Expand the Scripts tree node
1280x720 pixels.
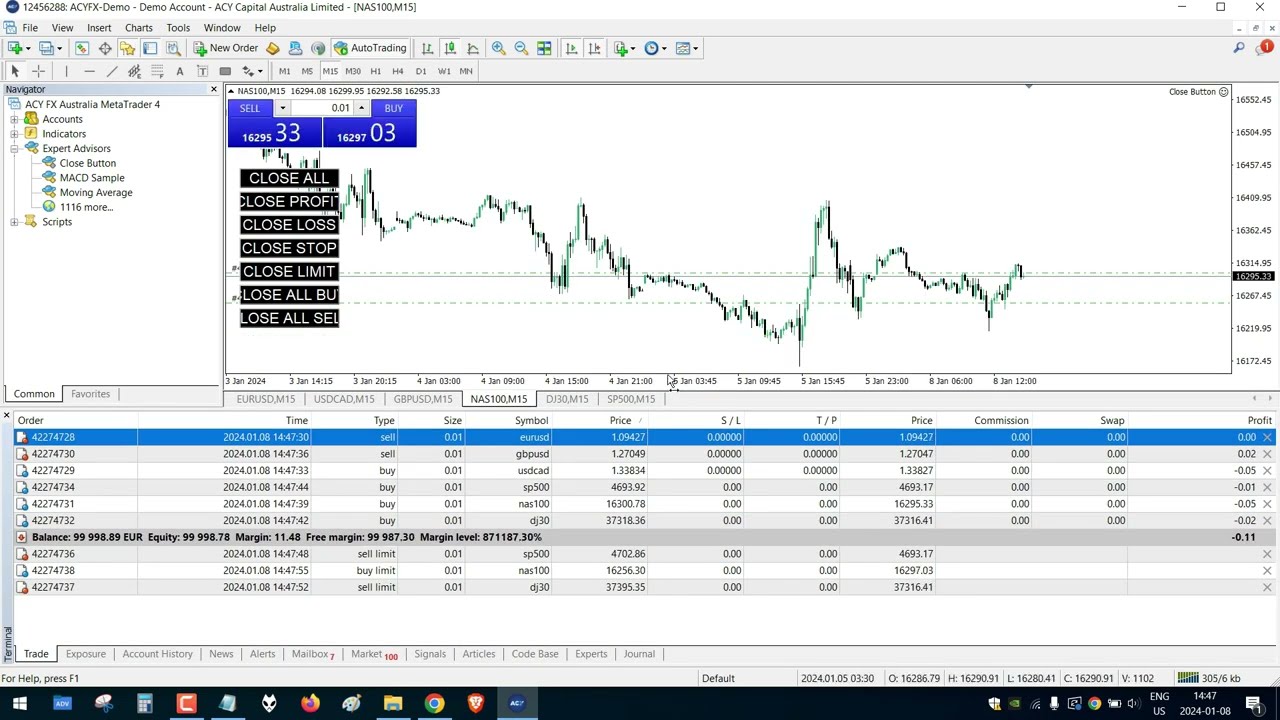14,222
